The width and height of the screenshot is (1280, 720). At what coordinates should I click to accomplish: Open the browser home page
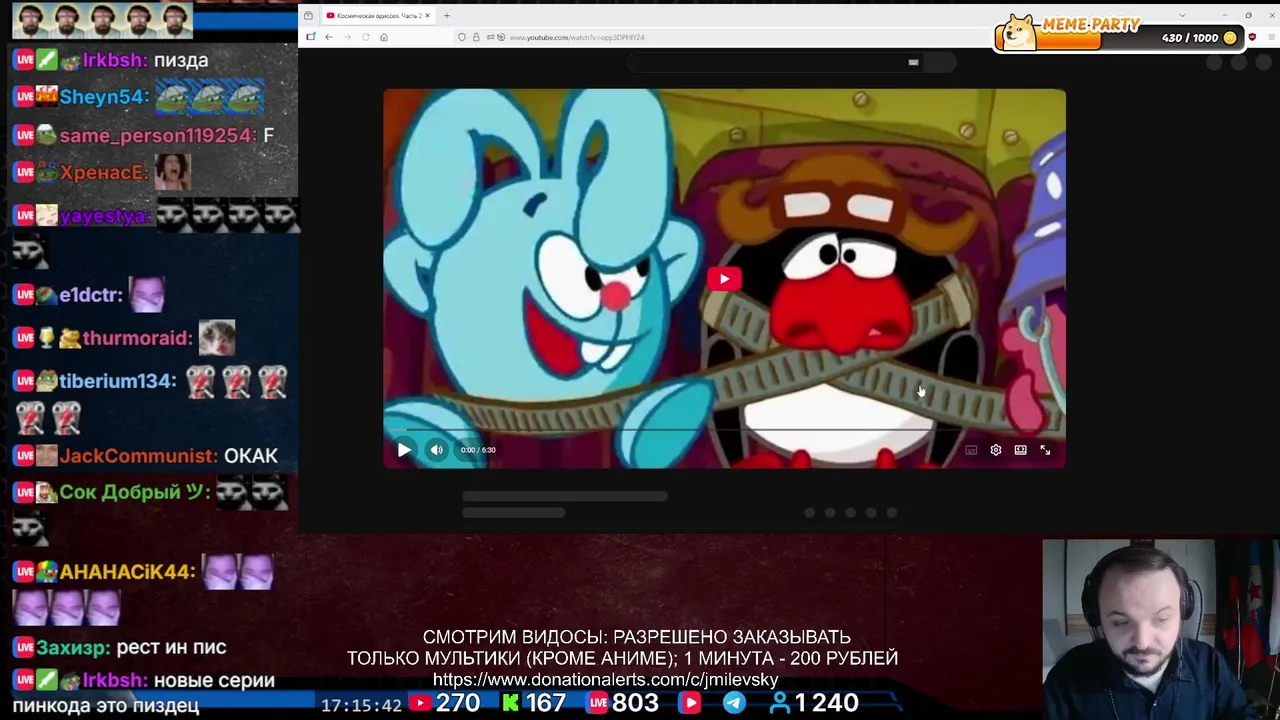click(x=384, y=37)
